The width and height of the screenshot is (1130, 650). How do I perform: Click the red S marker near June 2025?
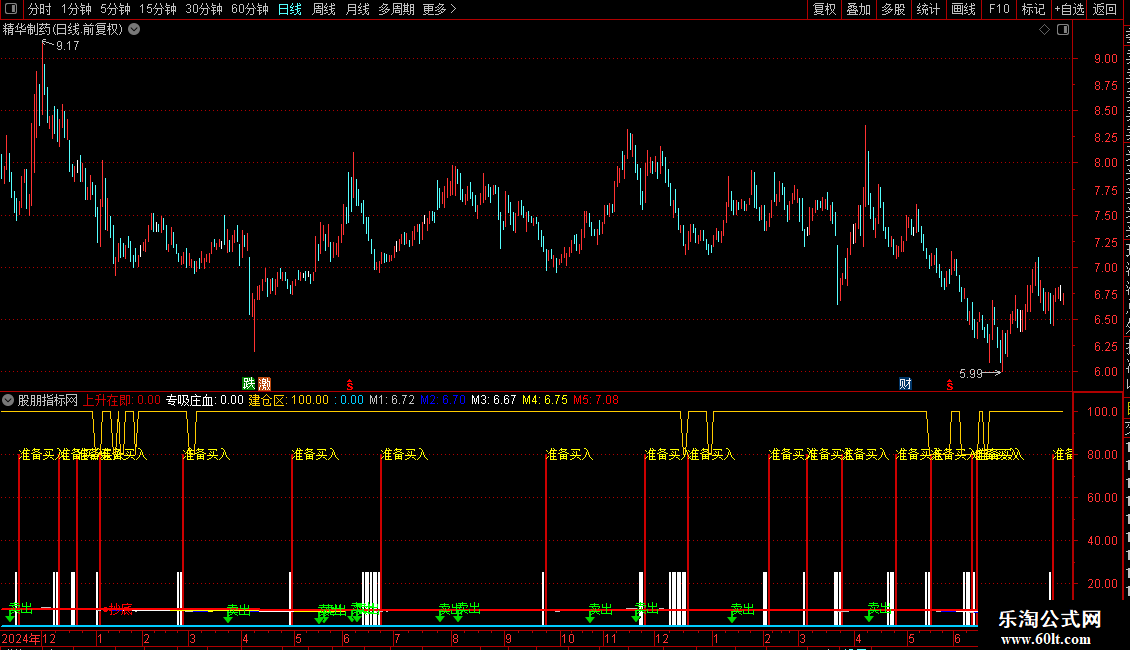[950, 386]
